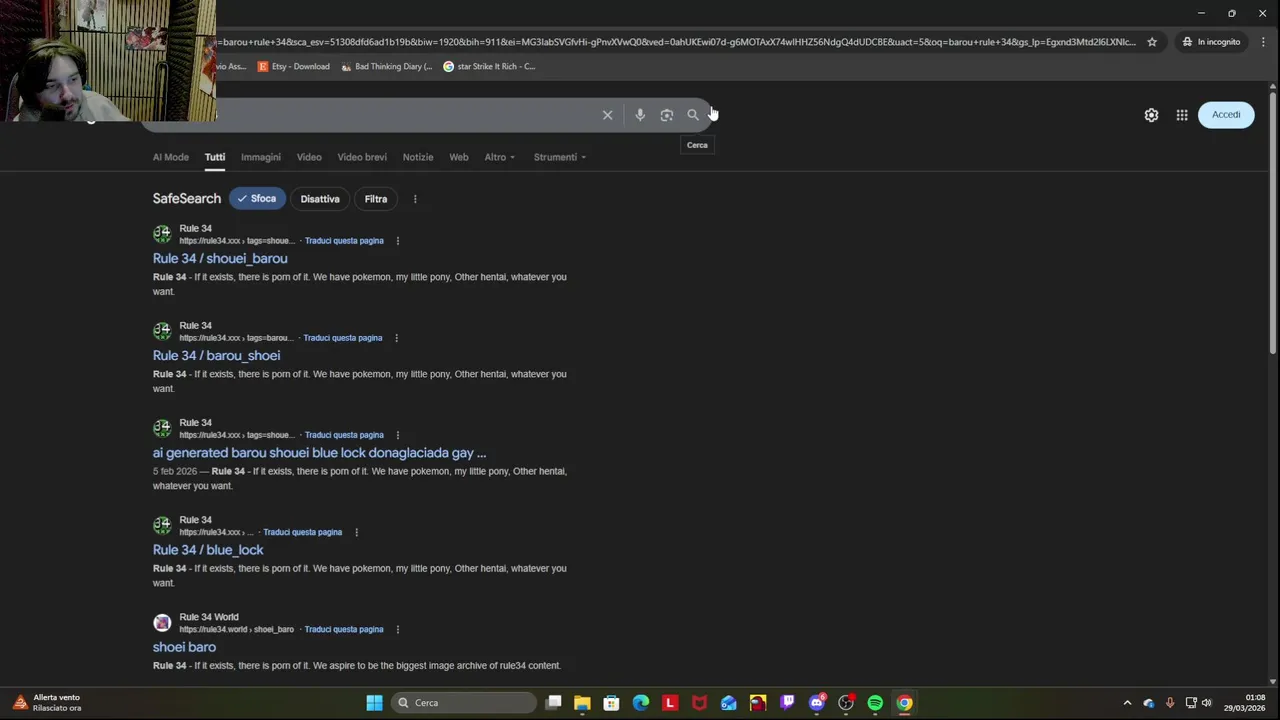1280x720 pixels.
Task: Switch to Video brevi tab
Action: pyautogui.click(x=362, y=157)
